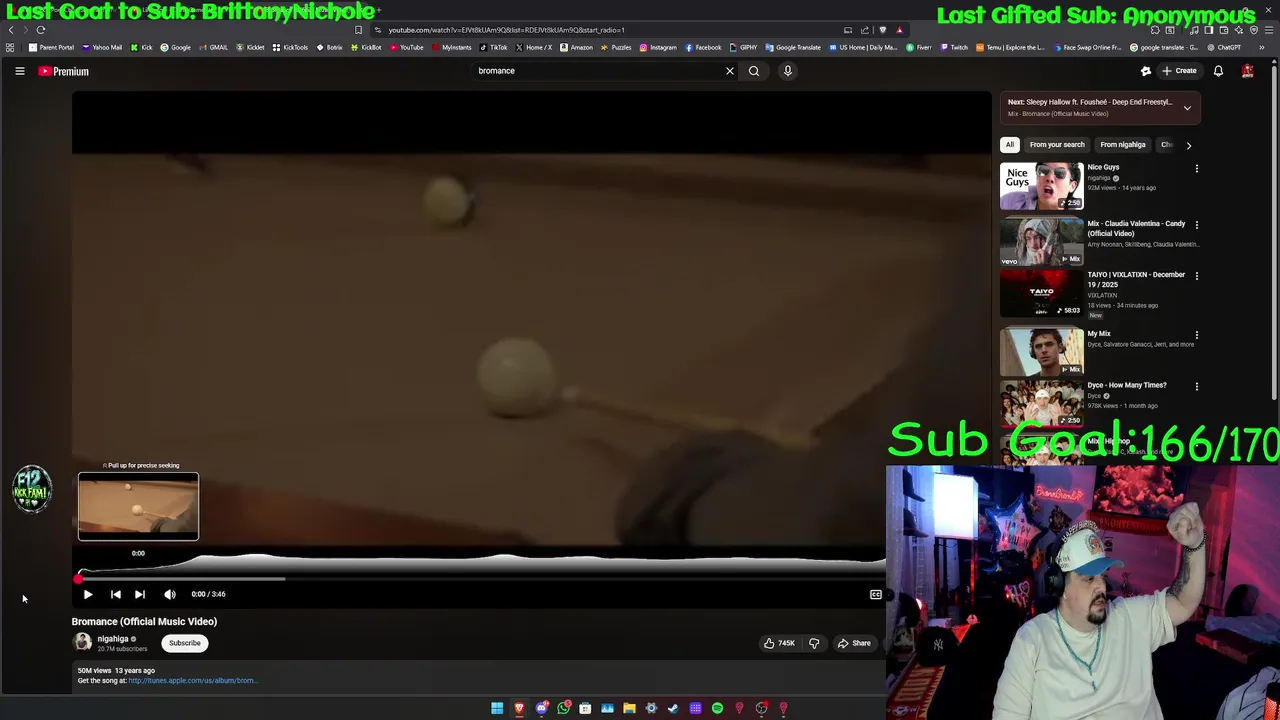Open bookmarks bar apps grid icon

(10, 47)
